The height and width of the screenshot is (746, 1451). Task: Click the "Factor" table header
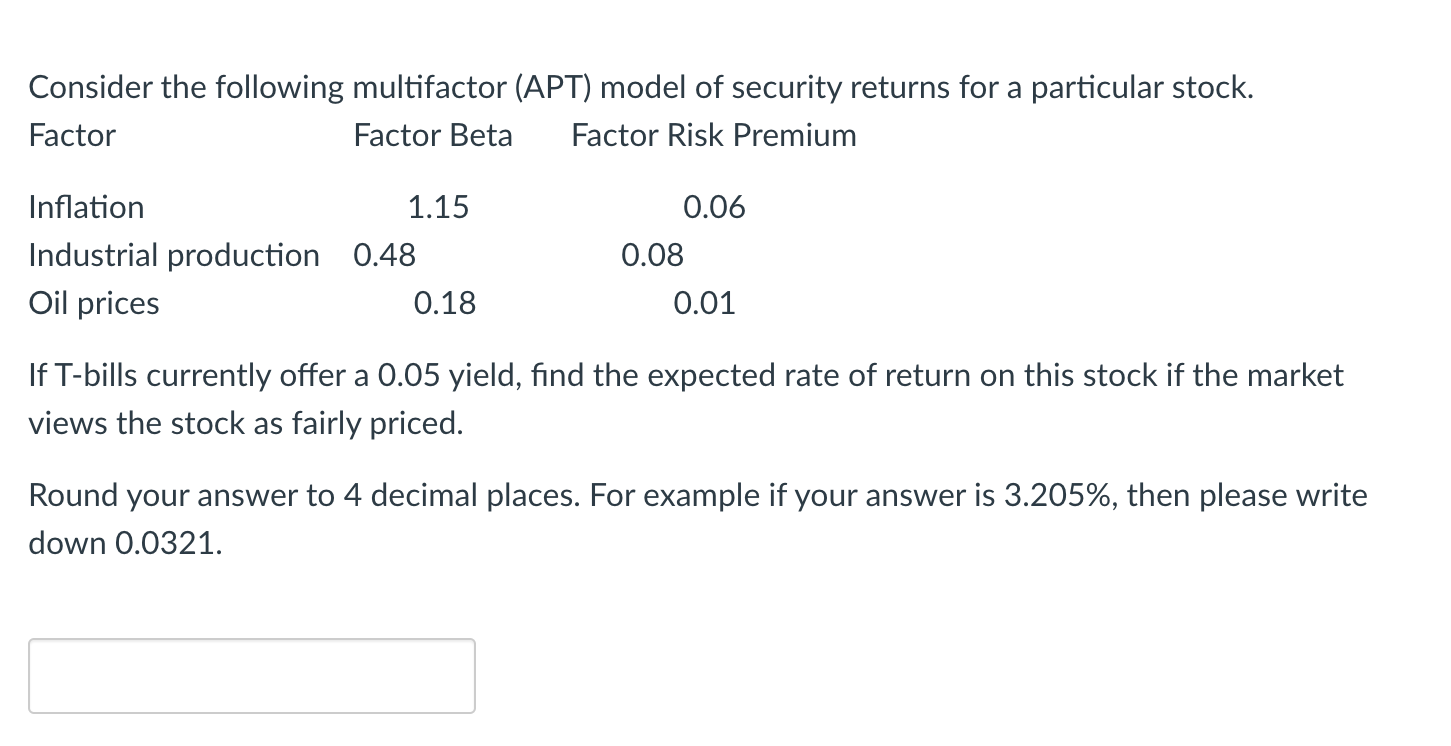71,135
